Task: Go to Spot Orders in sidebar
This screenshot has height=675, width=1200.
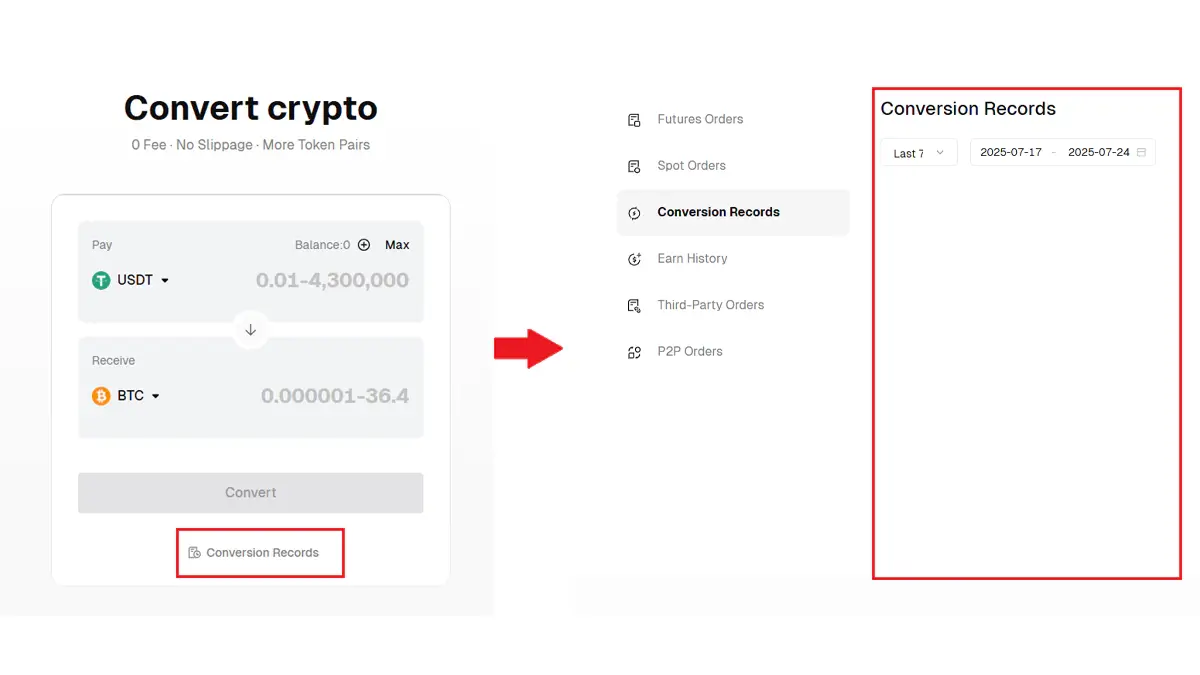Action: click(x=691, y=166)
